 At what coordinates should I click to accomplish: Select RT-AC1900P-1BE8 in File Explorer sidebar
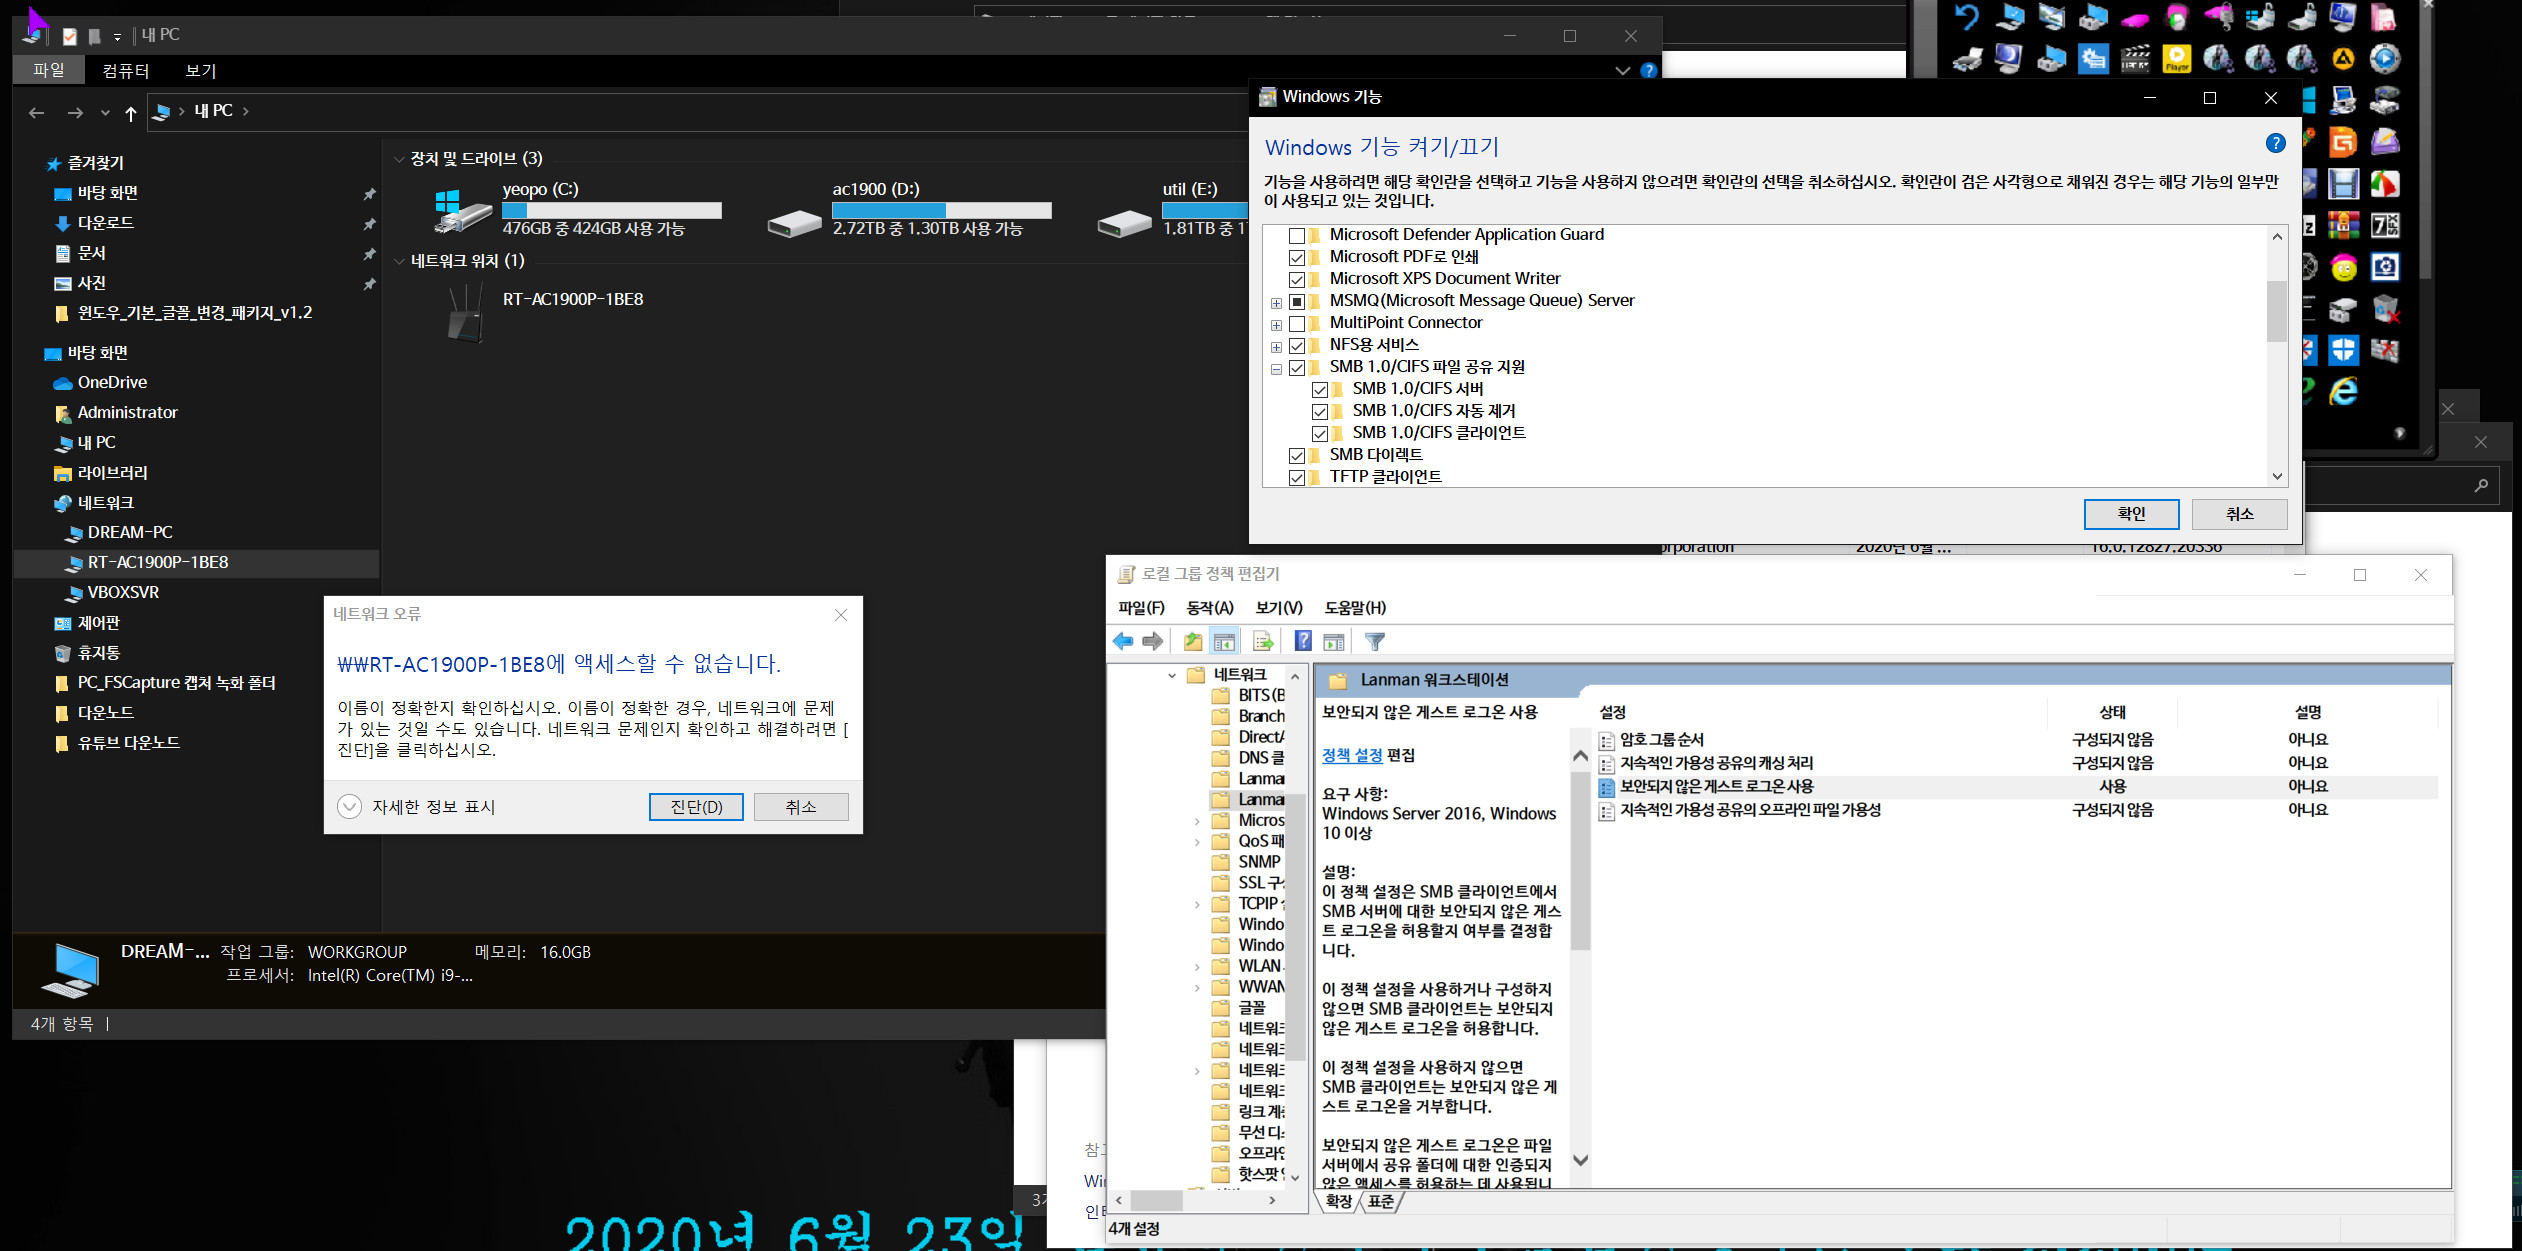(x=158, y=562)
